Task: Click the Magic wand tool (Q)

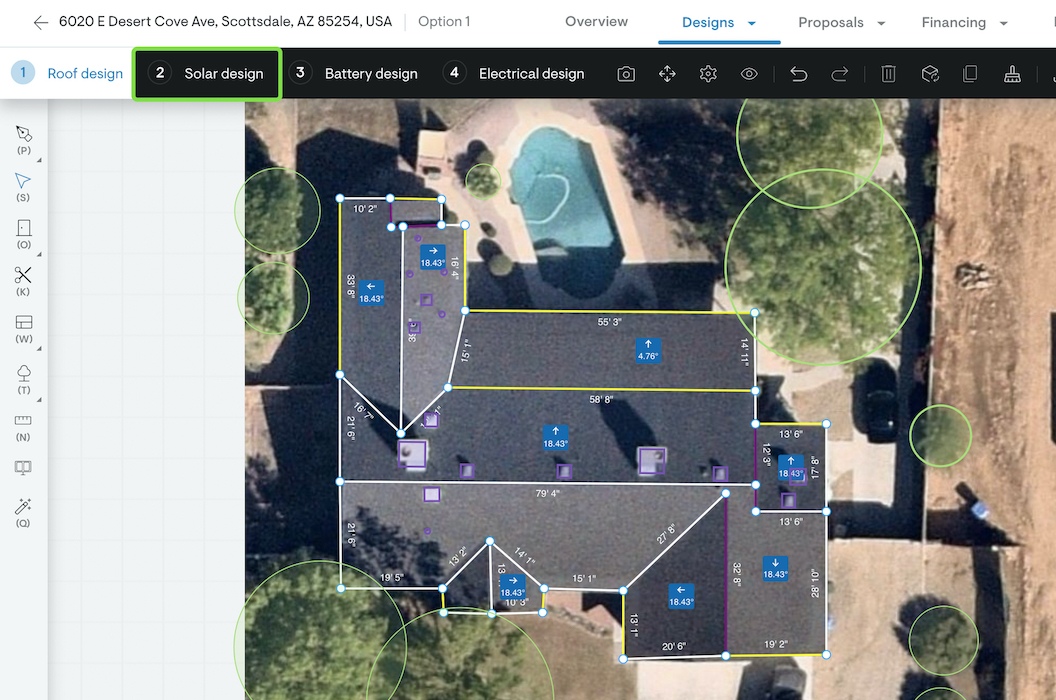Action: click(23, 506)
